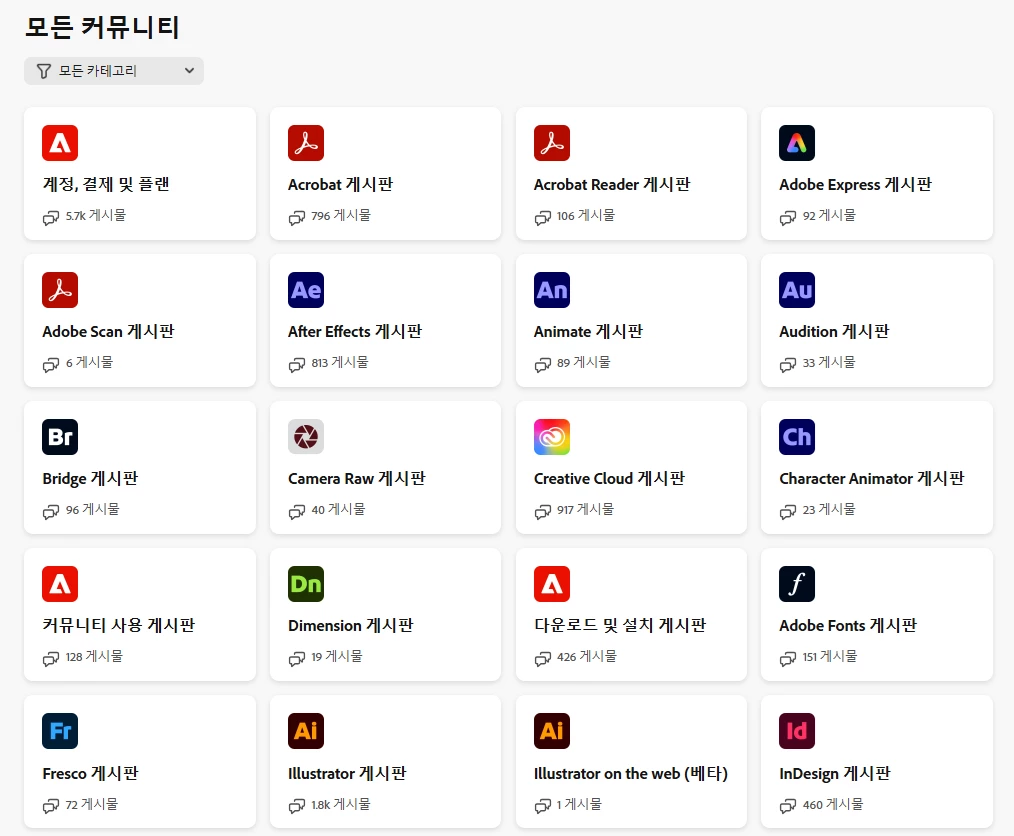Click the Adobe icon for 다운로드 및 설치

(552, 584)
